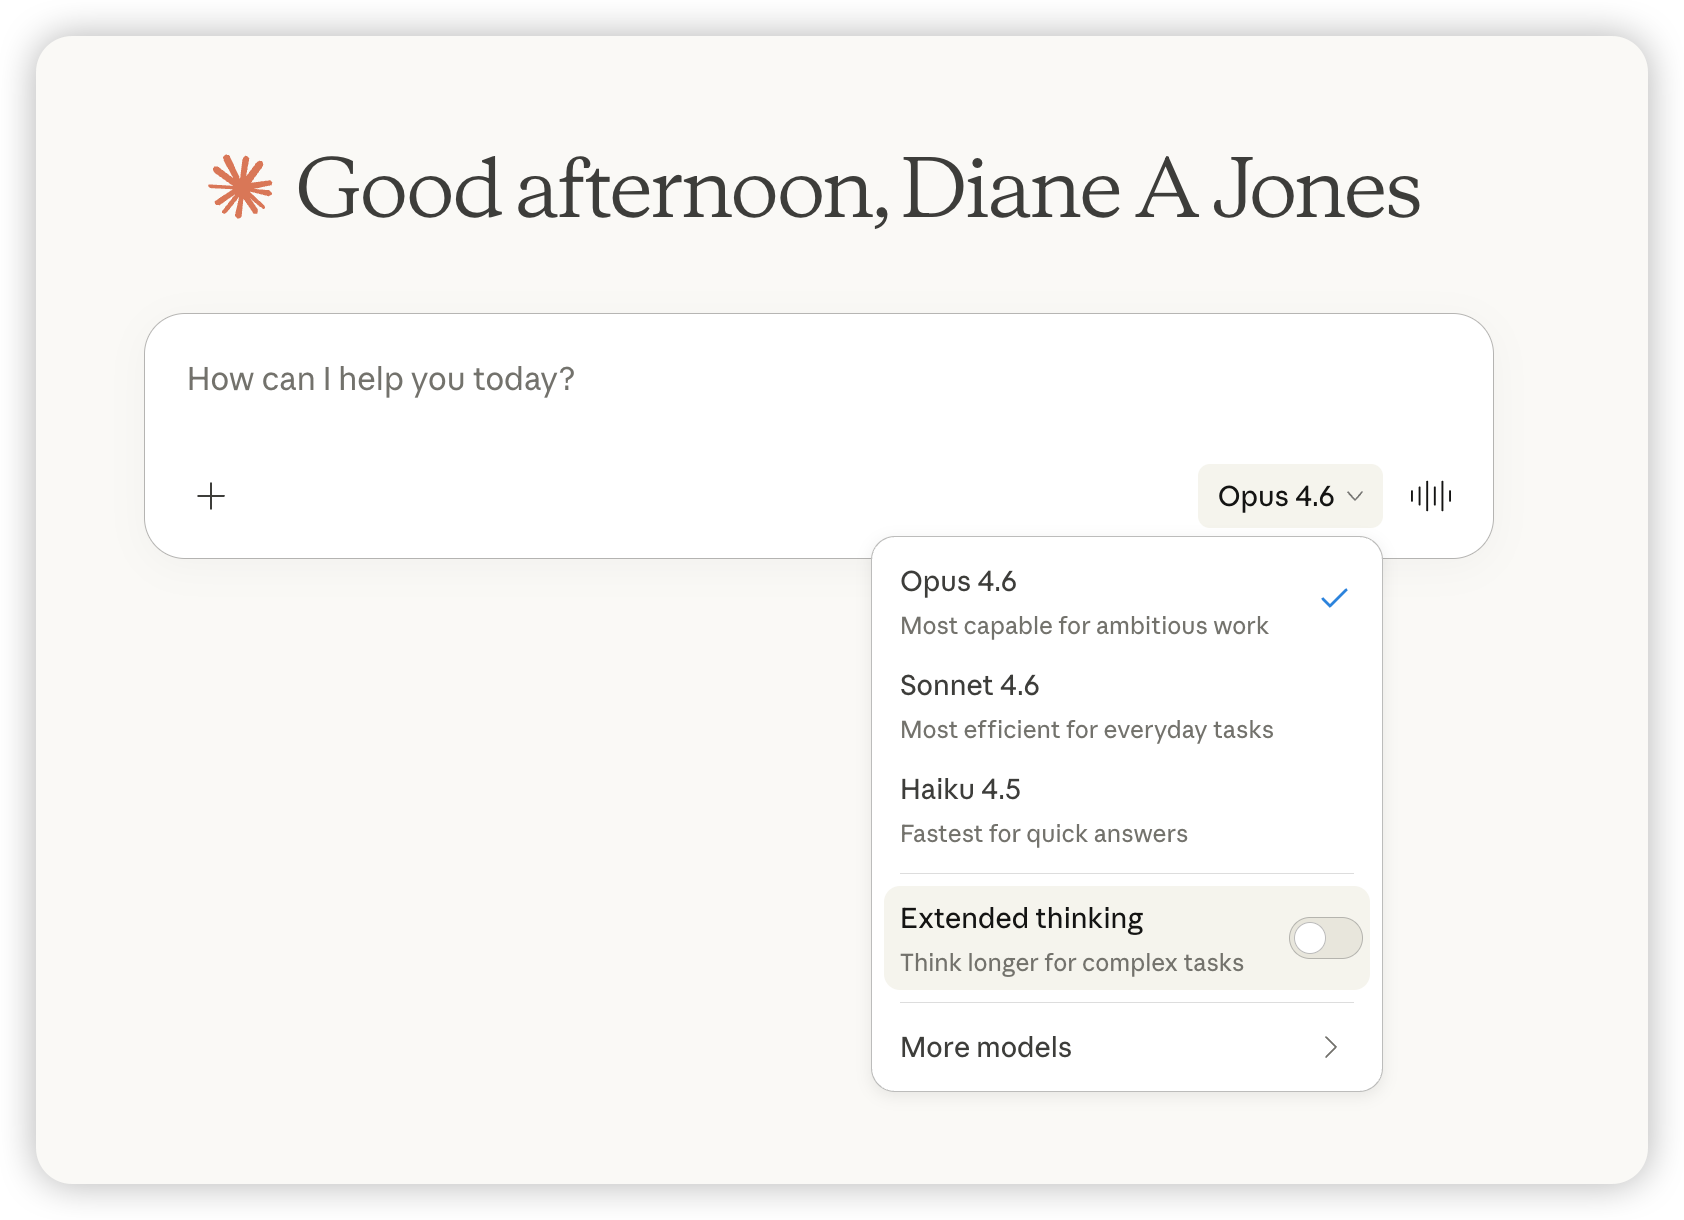The width and height of the screenshot is (1684, 1220).
Task: Click "Most efficient for everyday tasks" description
Action: (x=1086, y=730)
